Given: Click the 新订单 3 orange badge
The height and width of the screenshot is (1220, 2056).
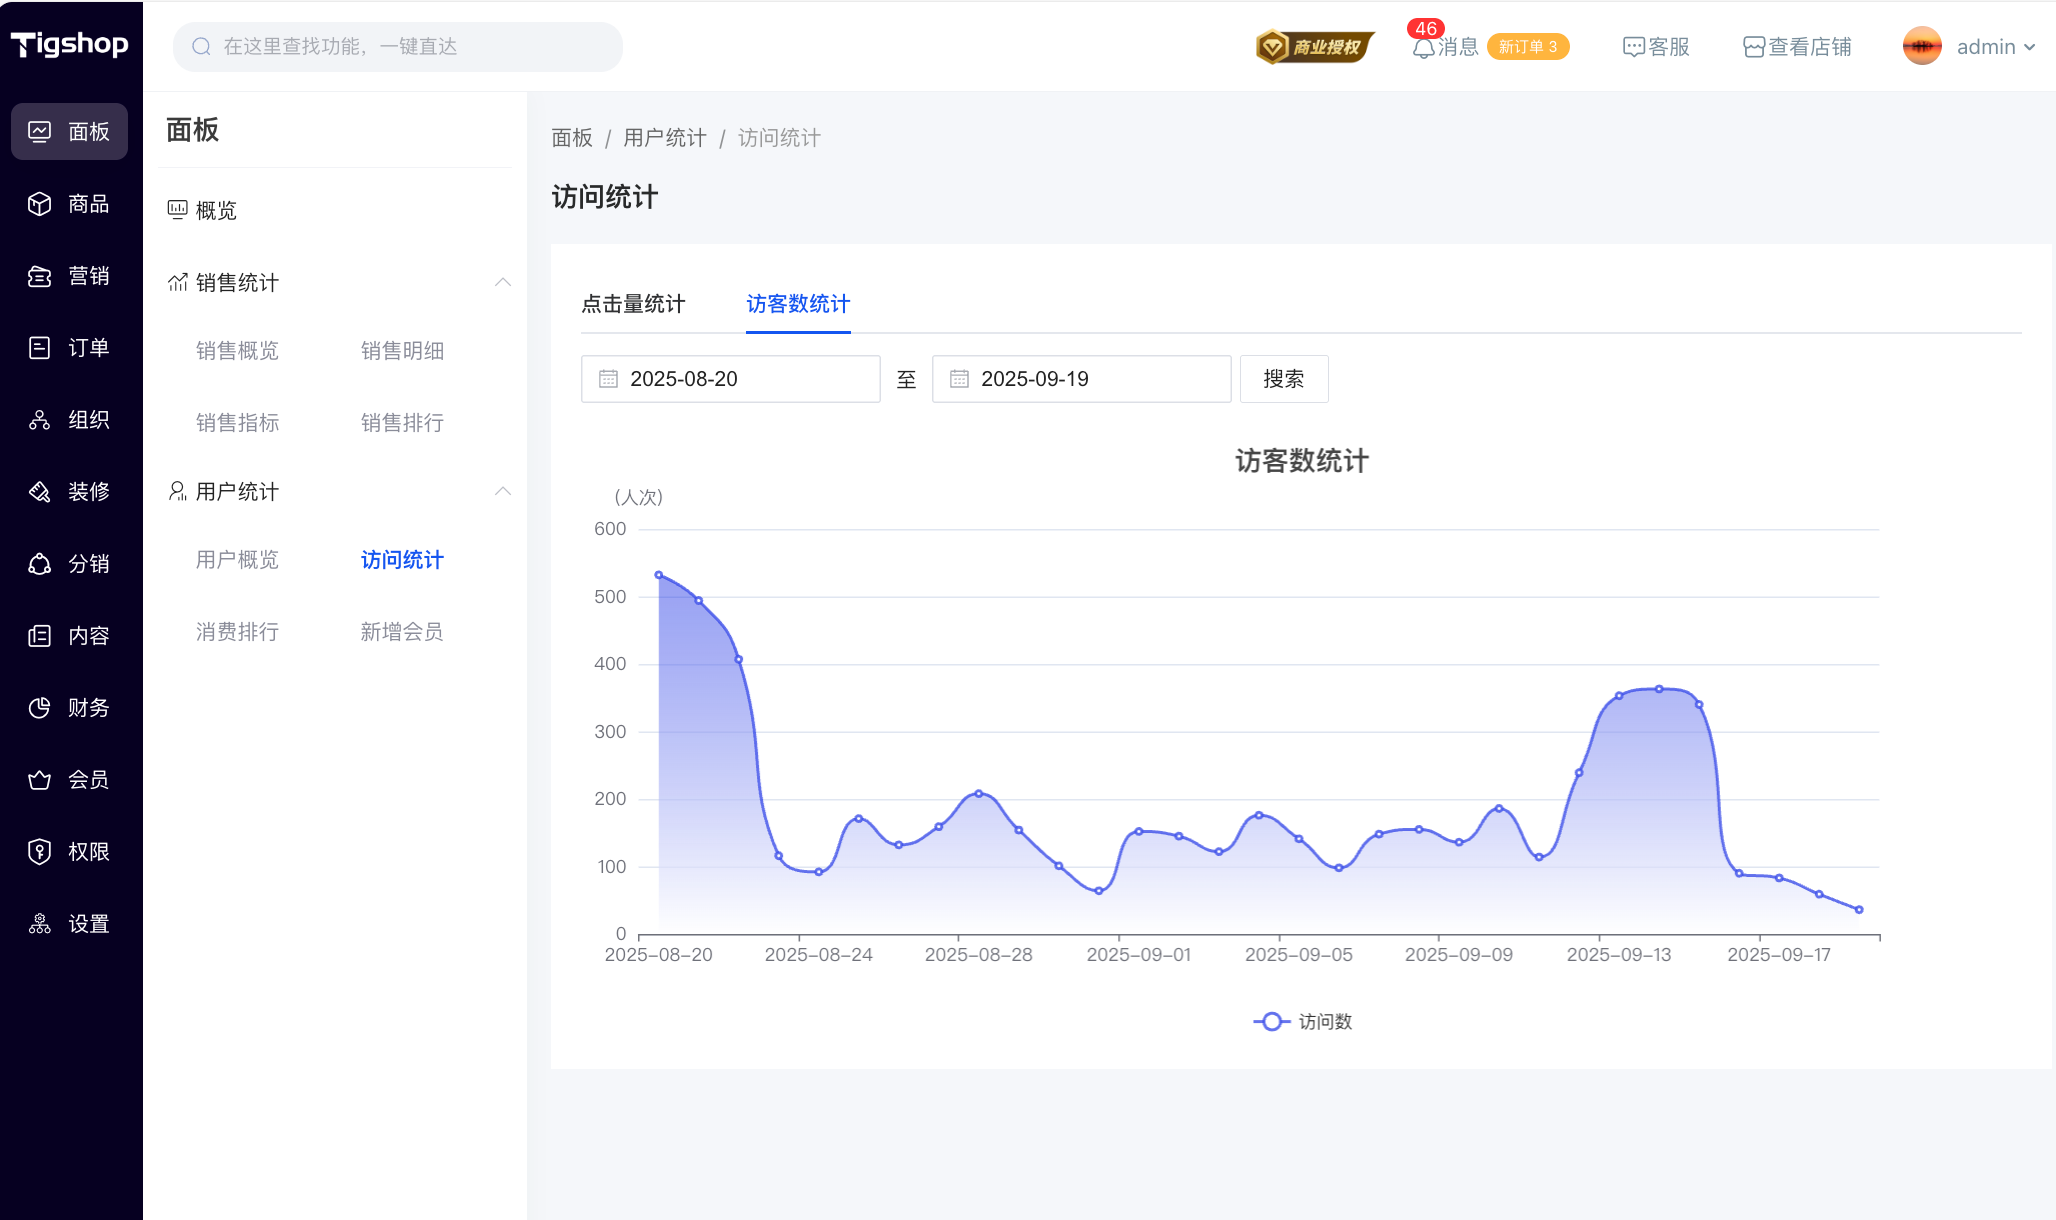Looking at the screenshot, I should tap(1528, 47).
